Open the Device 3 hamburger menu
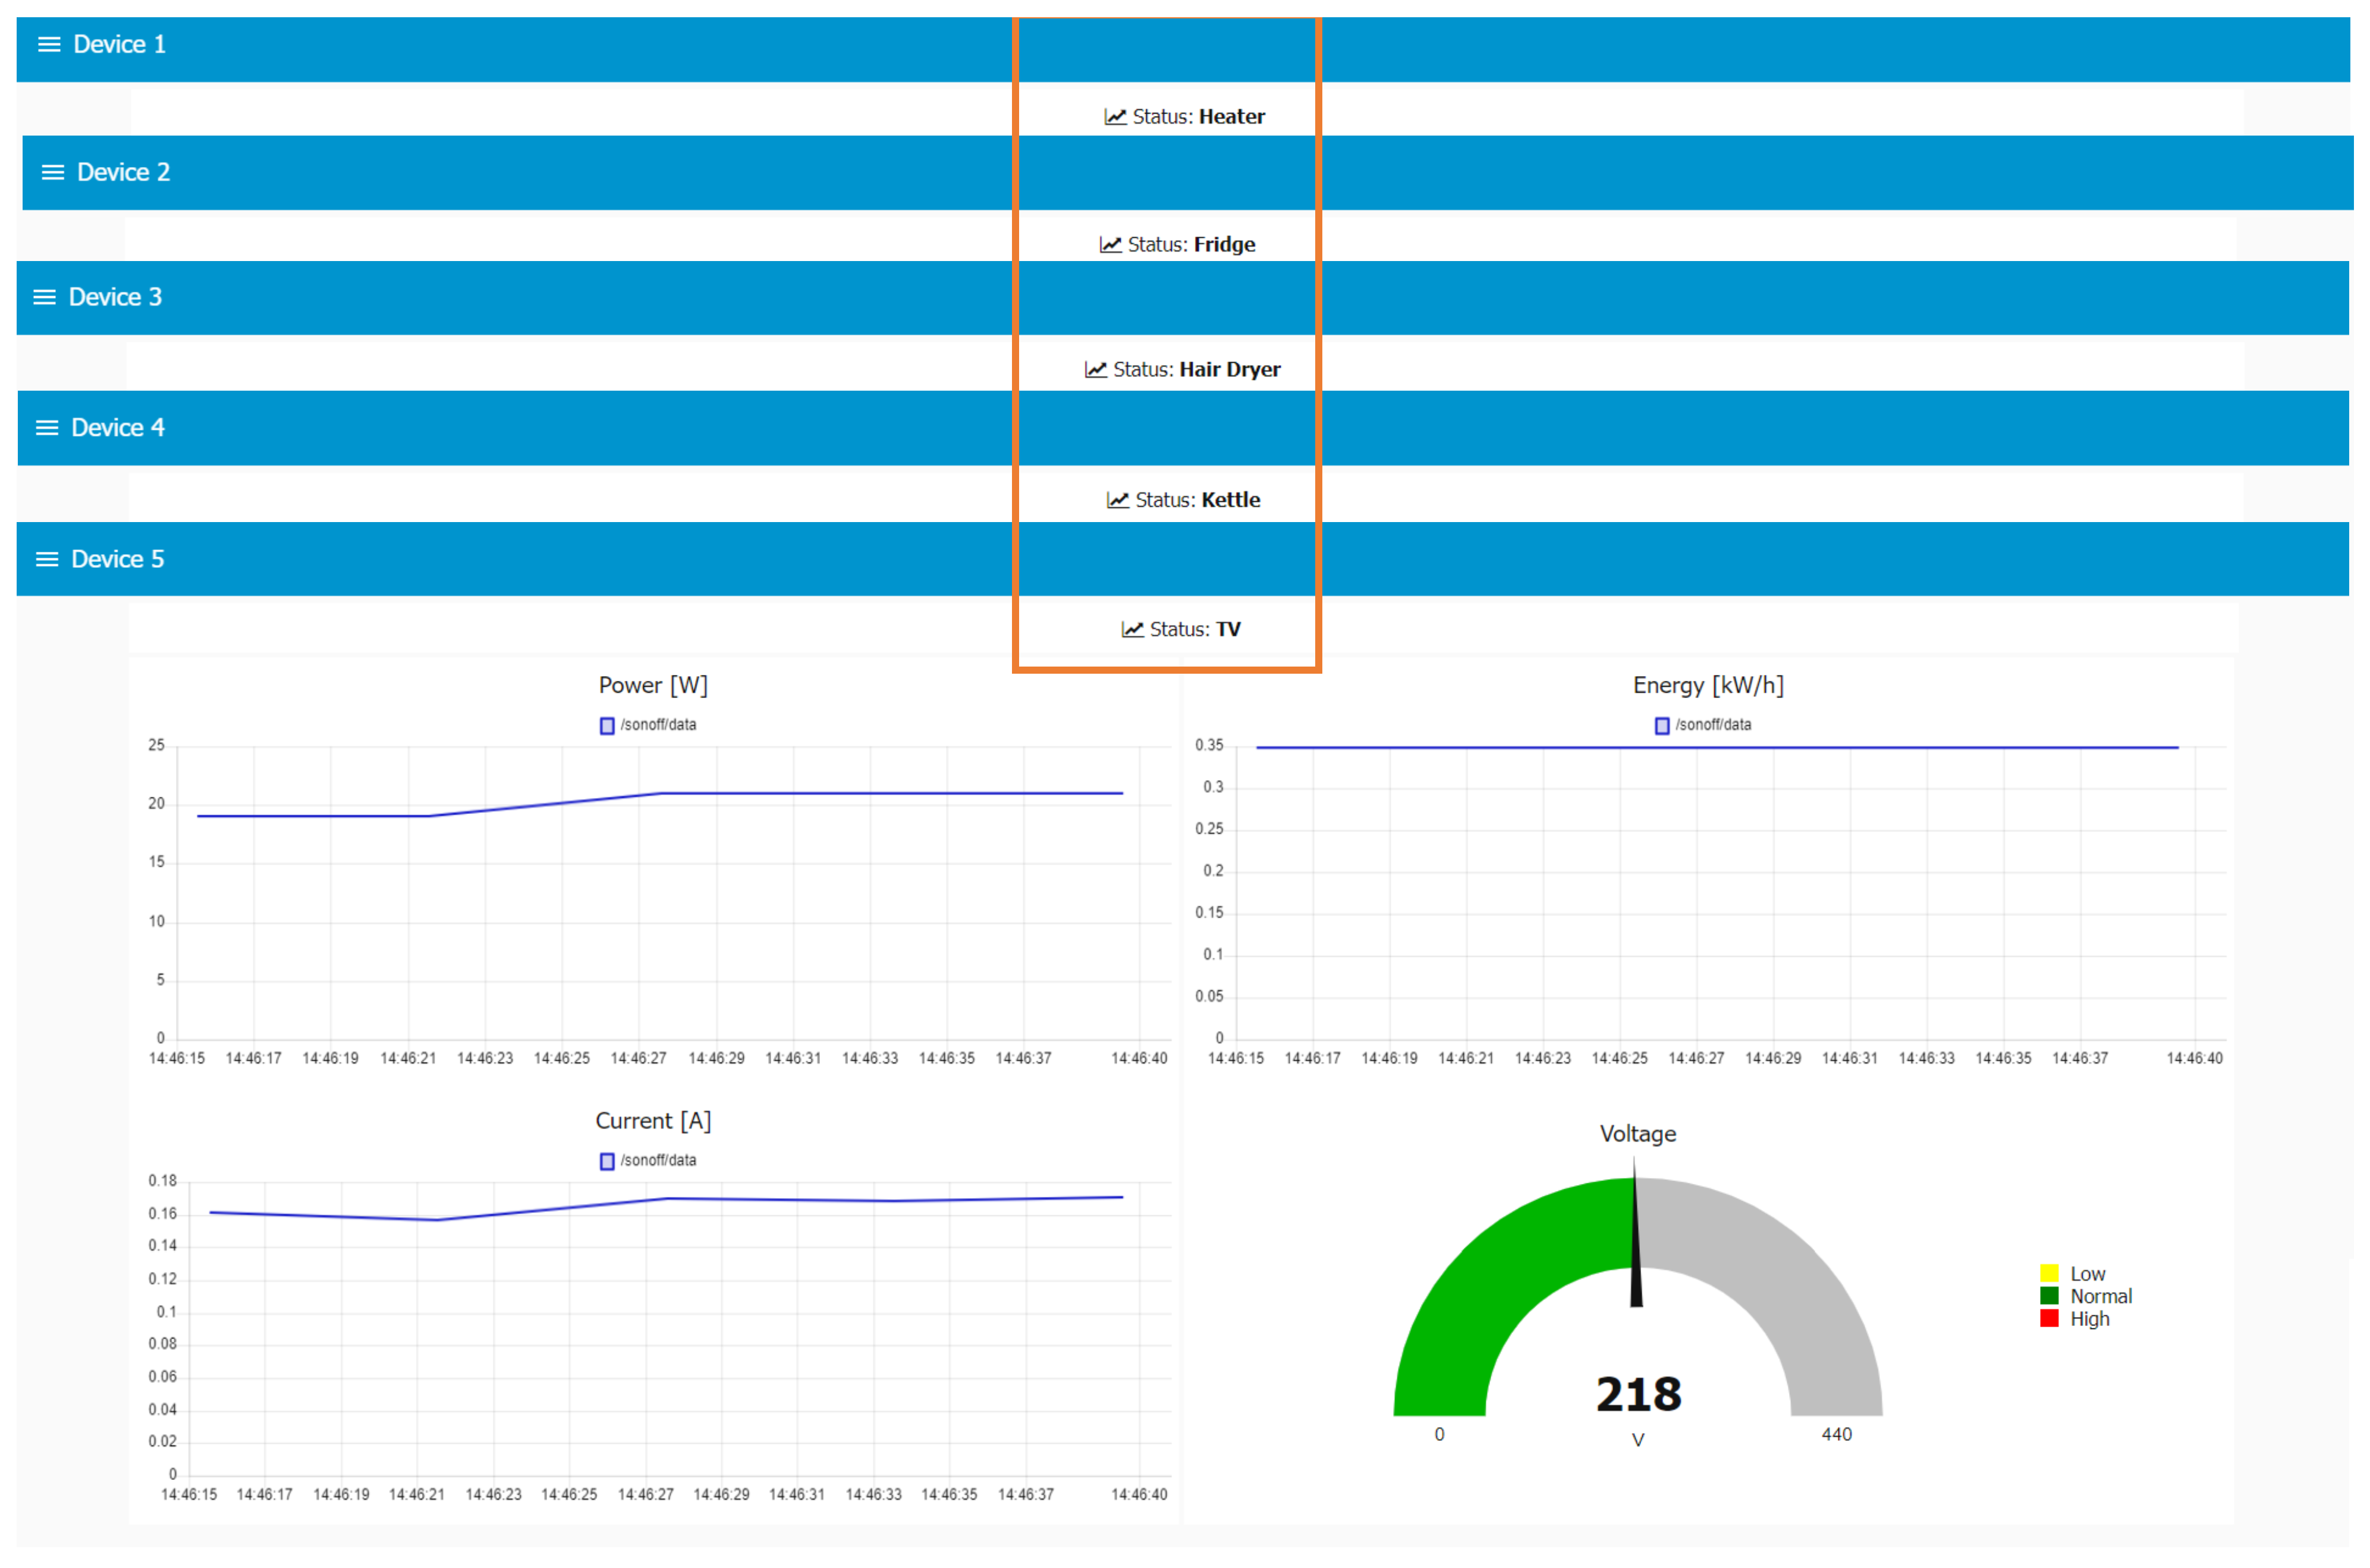 pyautogui.click(x=45, y=297)
